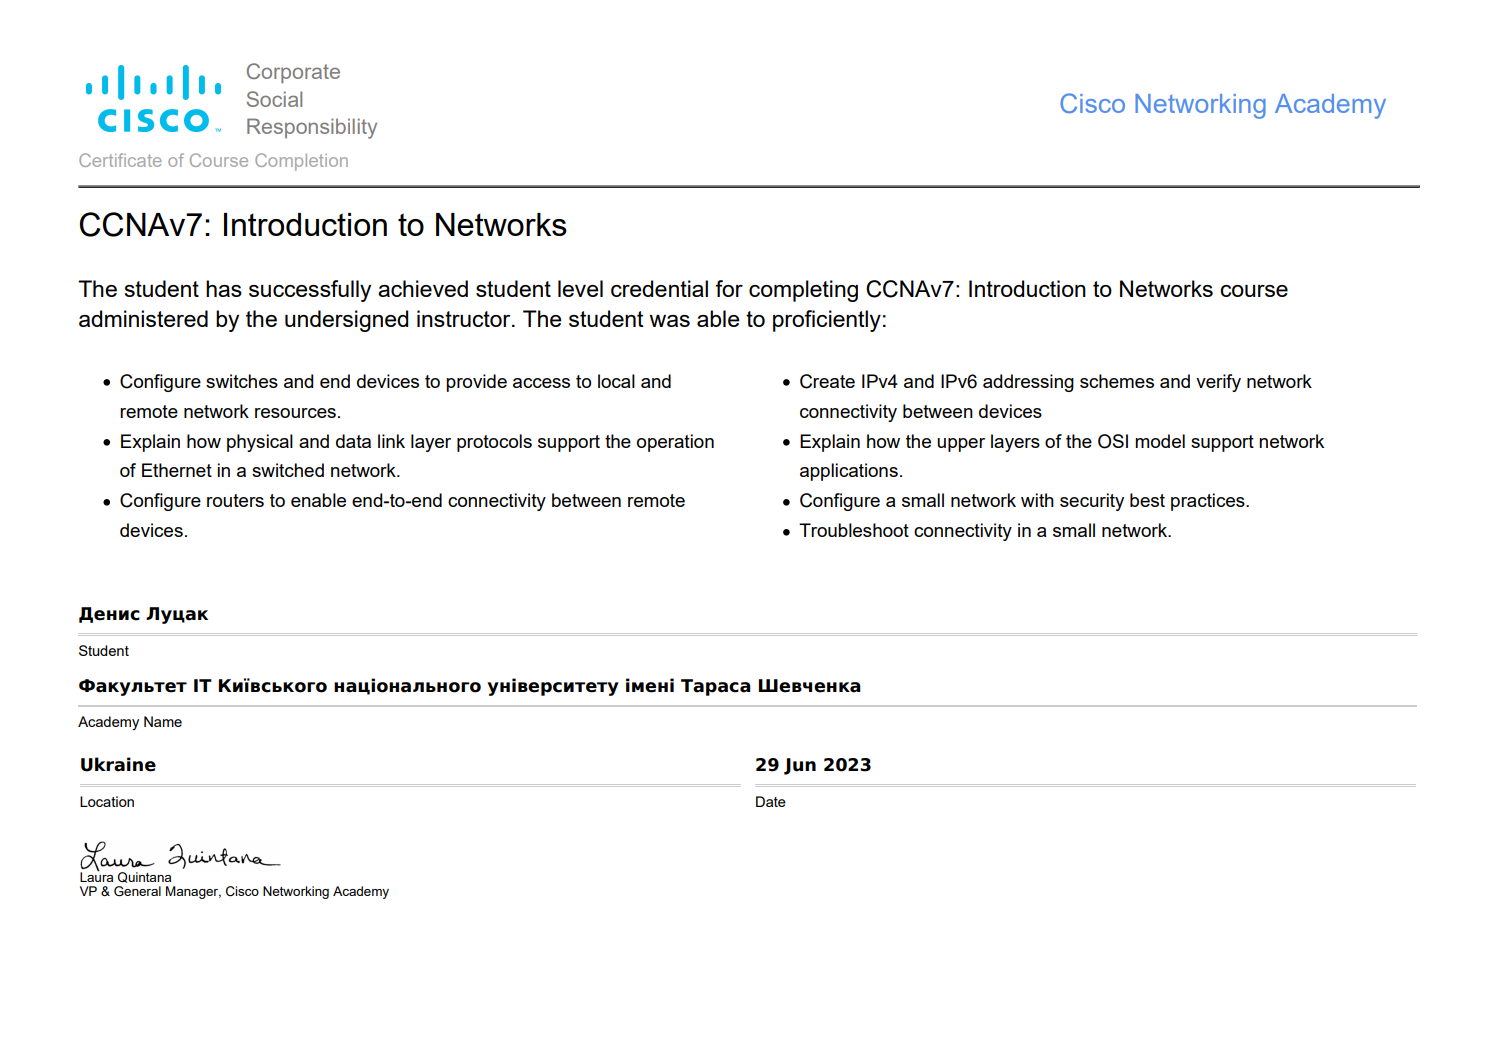
Task: Click the student name Денис Луцак
Action: tap(143, 614)
